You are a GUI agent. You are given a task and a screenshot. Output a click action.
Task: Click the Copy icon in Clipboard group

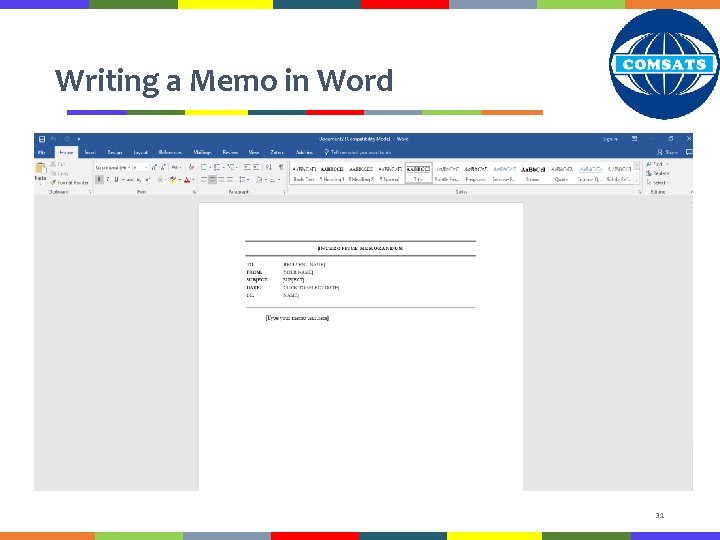point(53,173)
